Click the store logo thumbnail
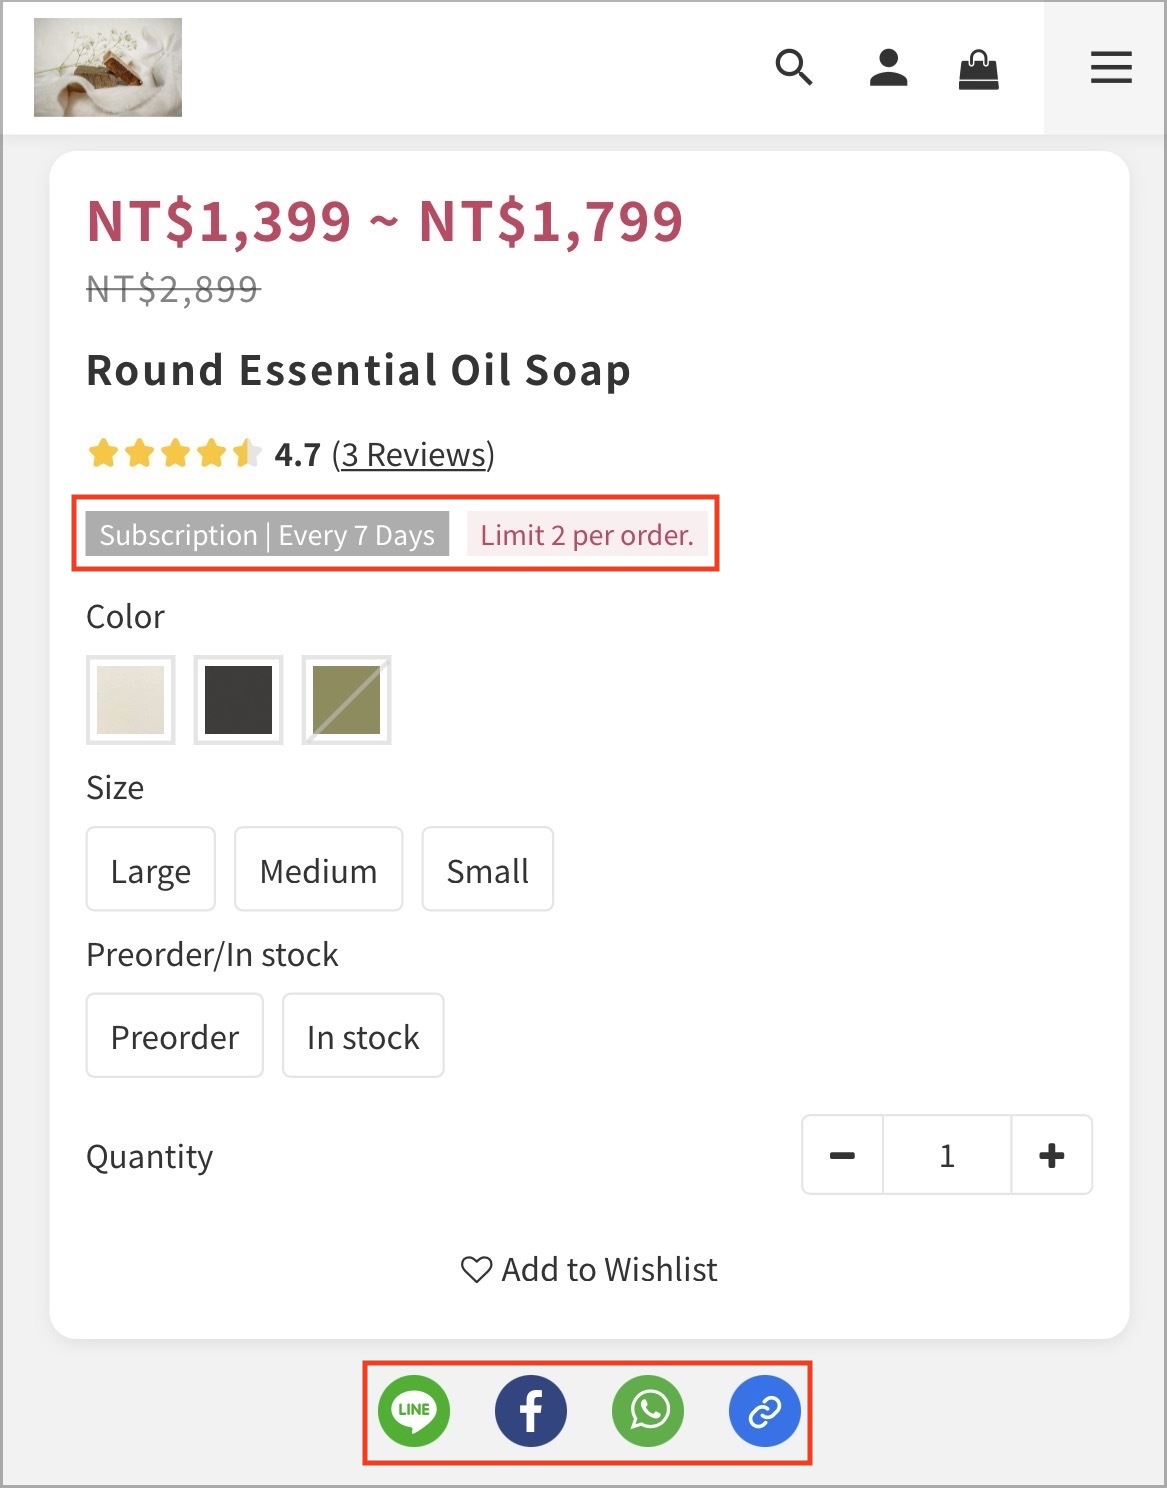This screenshot has height=1488, width=1167. (108, 67)
